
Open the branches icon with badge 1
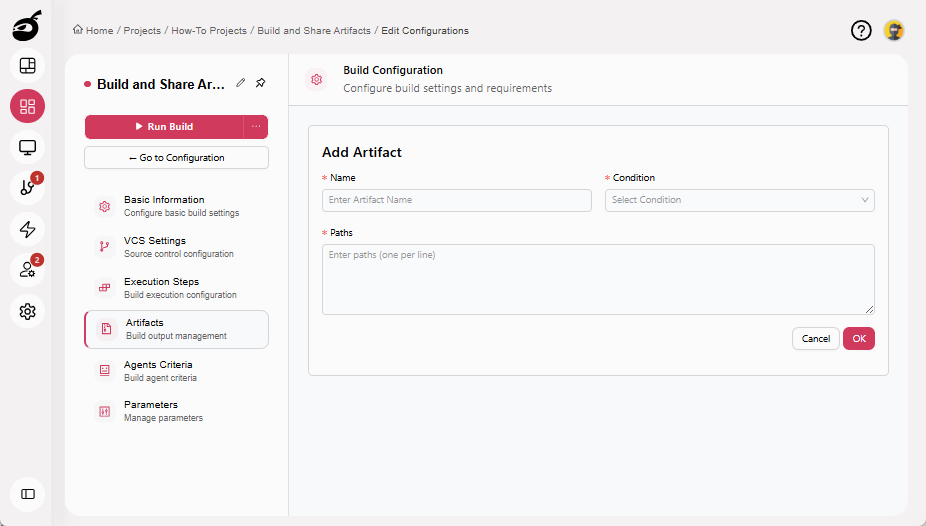[27, 188]
